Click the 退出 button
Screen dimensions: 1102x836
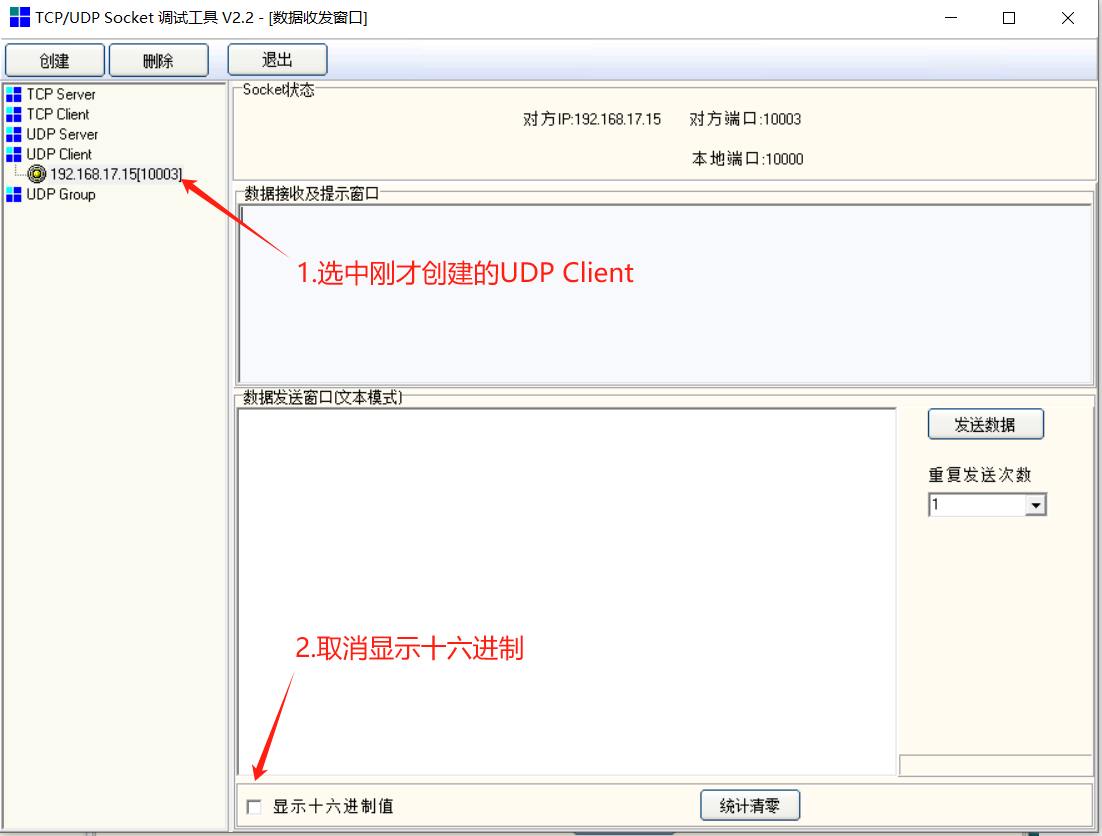pyautogui.click(x=277, y=60)
